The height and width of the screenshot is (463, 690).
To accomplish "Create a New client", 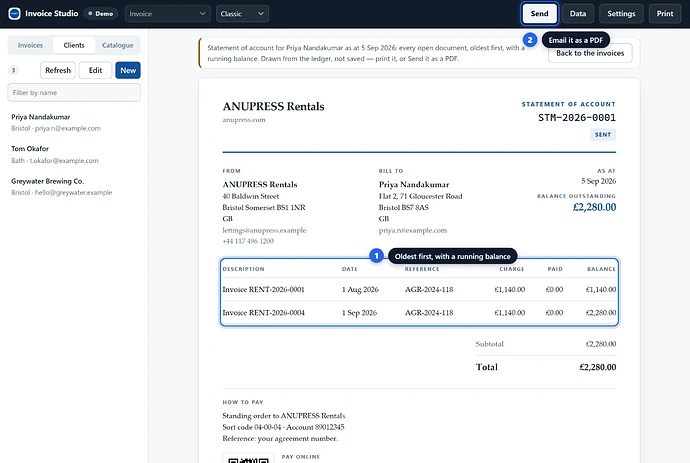I will coord(128,70).
